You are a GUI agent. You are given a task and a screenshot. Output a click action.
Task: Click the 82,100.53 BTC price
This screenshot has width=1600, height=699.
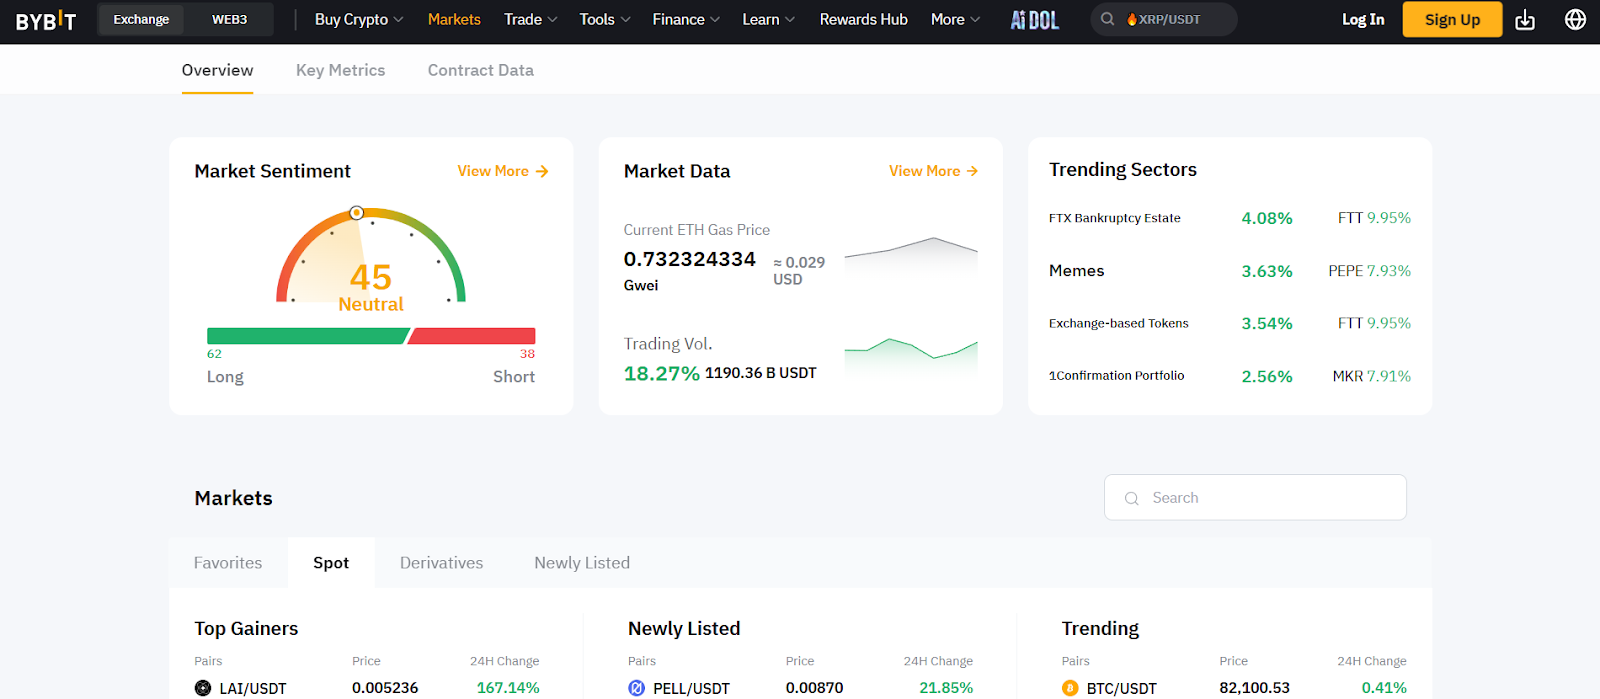click(x=1254, y=688)
